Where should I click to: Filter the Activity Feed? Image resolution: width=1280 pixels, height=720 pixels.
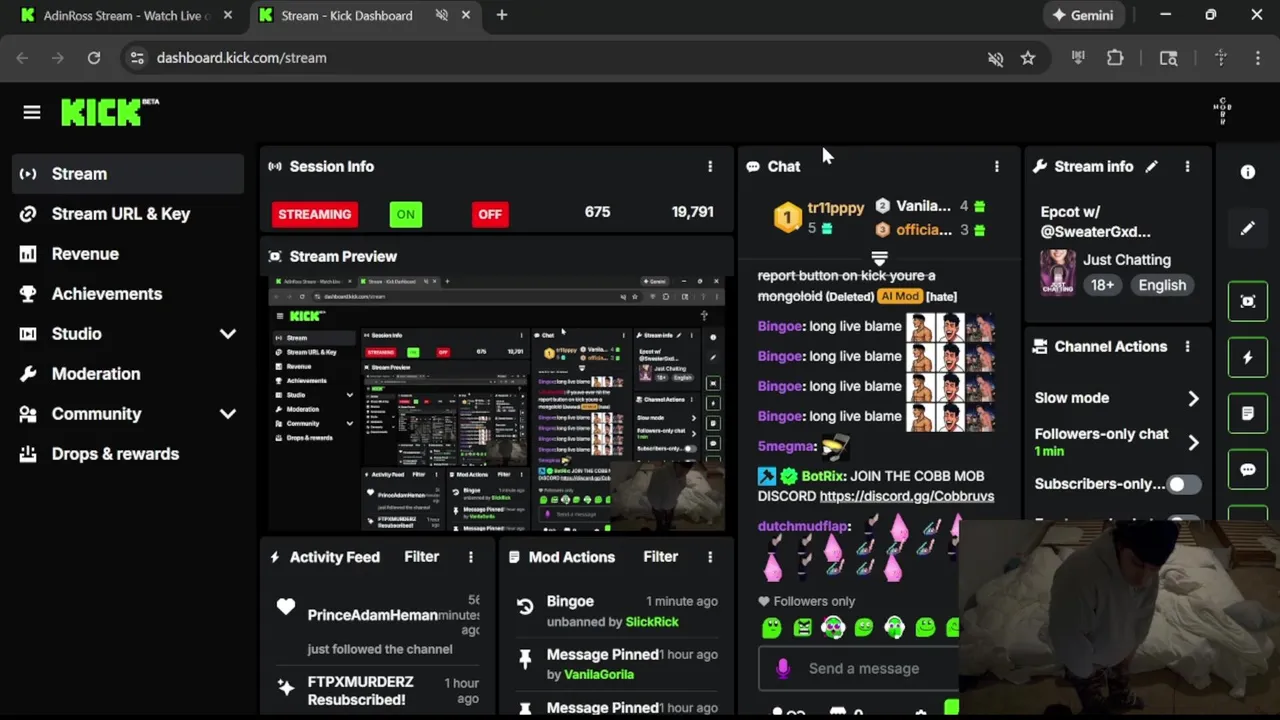coord(421,557)
